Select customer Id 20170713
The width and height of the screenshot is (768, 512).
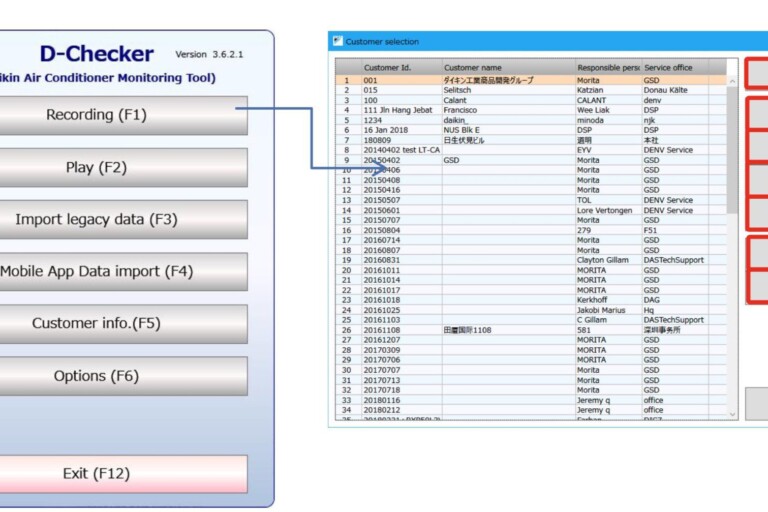click(x=531, y=380)
